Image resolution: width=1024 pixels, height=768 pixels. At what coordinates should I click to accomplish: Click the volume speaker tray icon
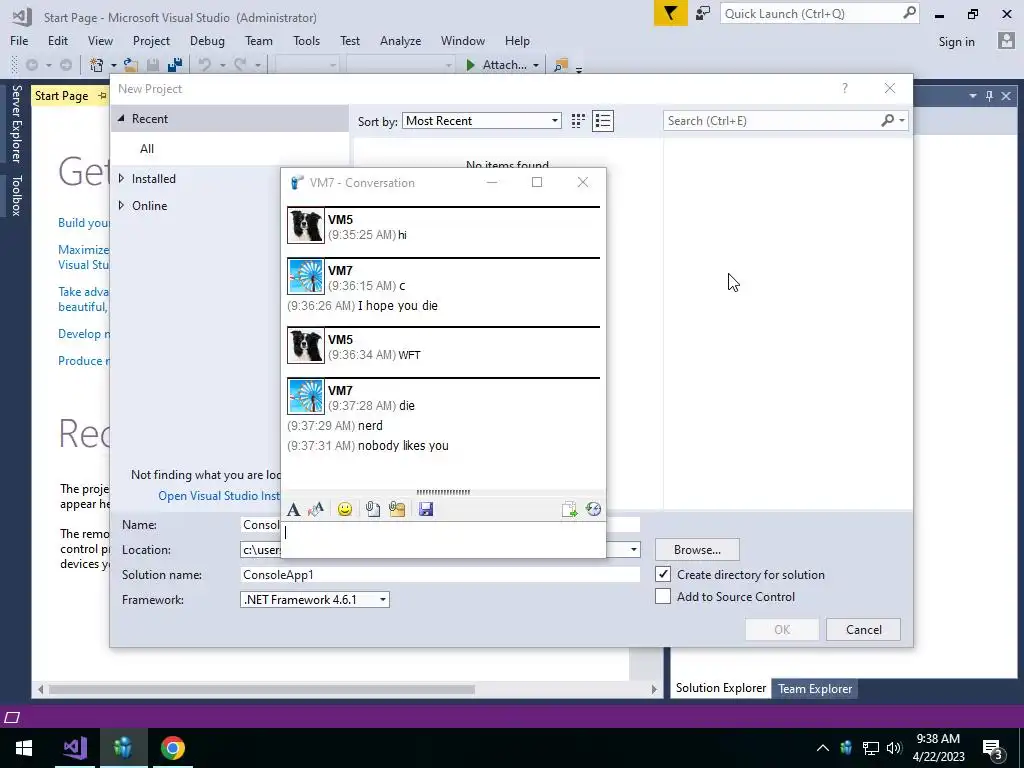tap(894, 748)
